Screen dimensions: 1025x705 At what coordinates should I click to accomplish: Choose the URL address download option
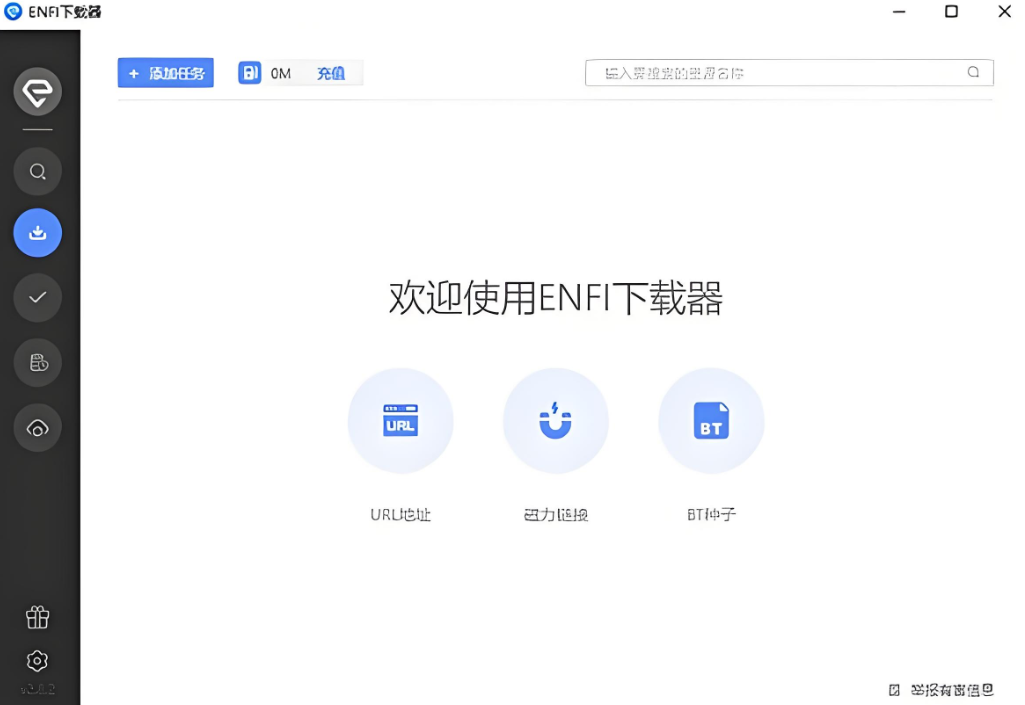coord(400,421)
